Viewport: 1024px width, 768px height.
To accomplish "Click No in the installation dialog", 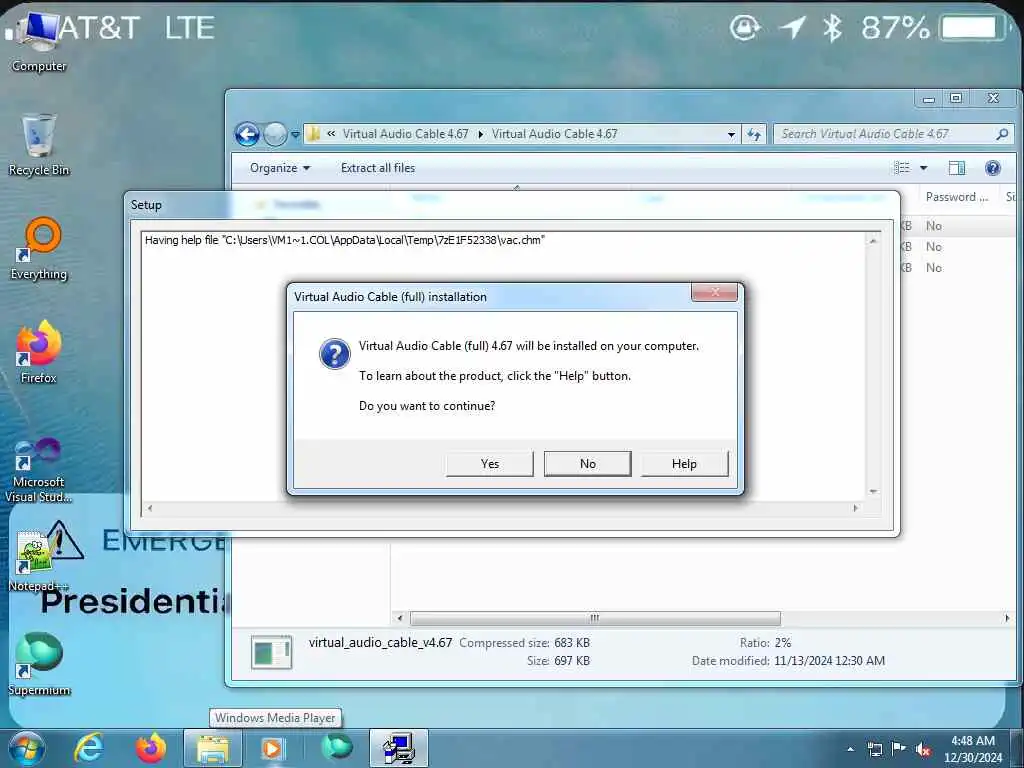I will [587, 464].
